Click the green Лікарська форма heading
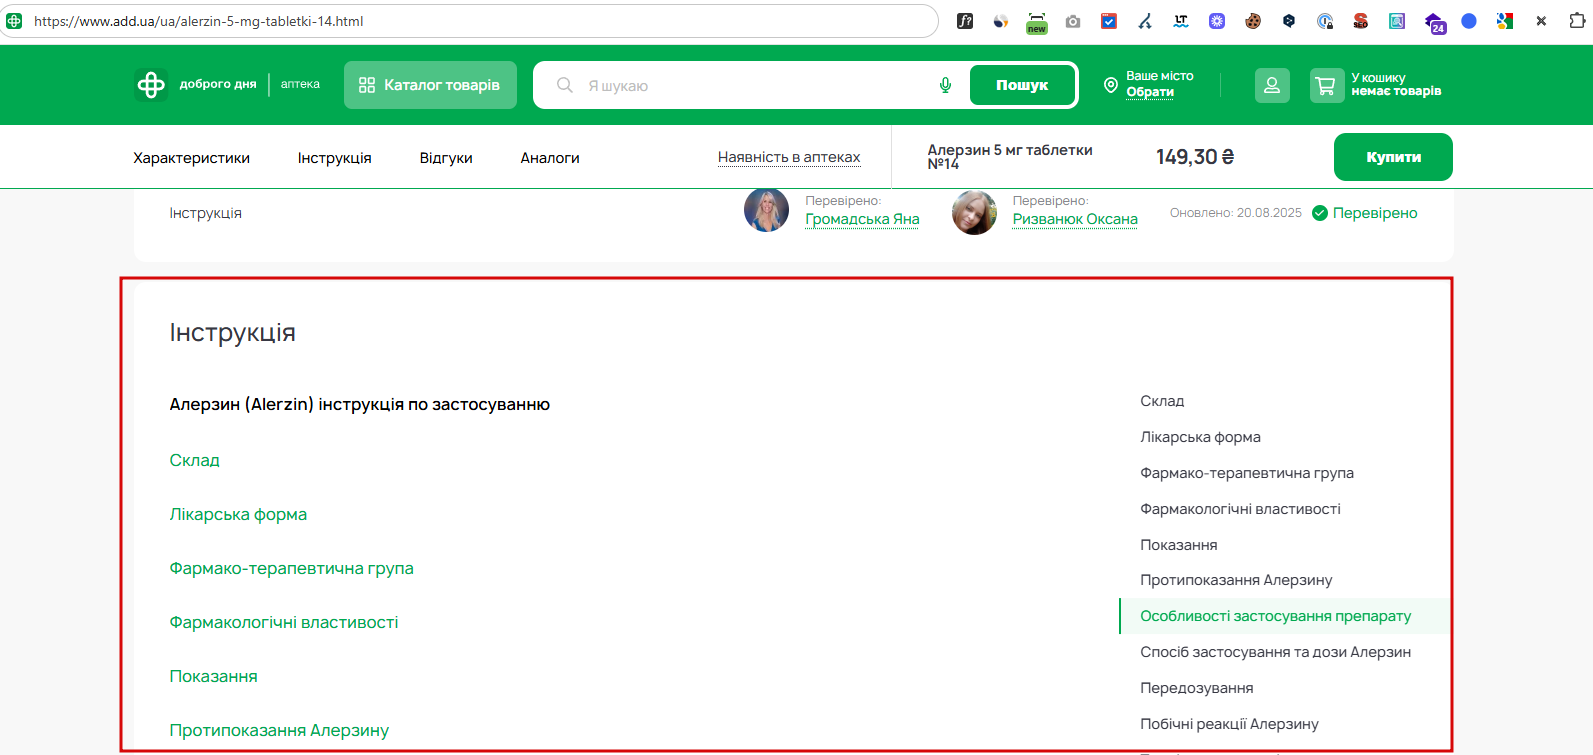This screenshot has height=755, width=1593. pos(238,514)
